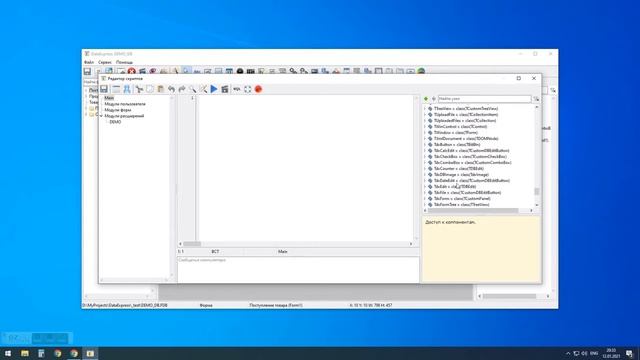Expand the TdxComboBox class node

(x=425, y=162)
